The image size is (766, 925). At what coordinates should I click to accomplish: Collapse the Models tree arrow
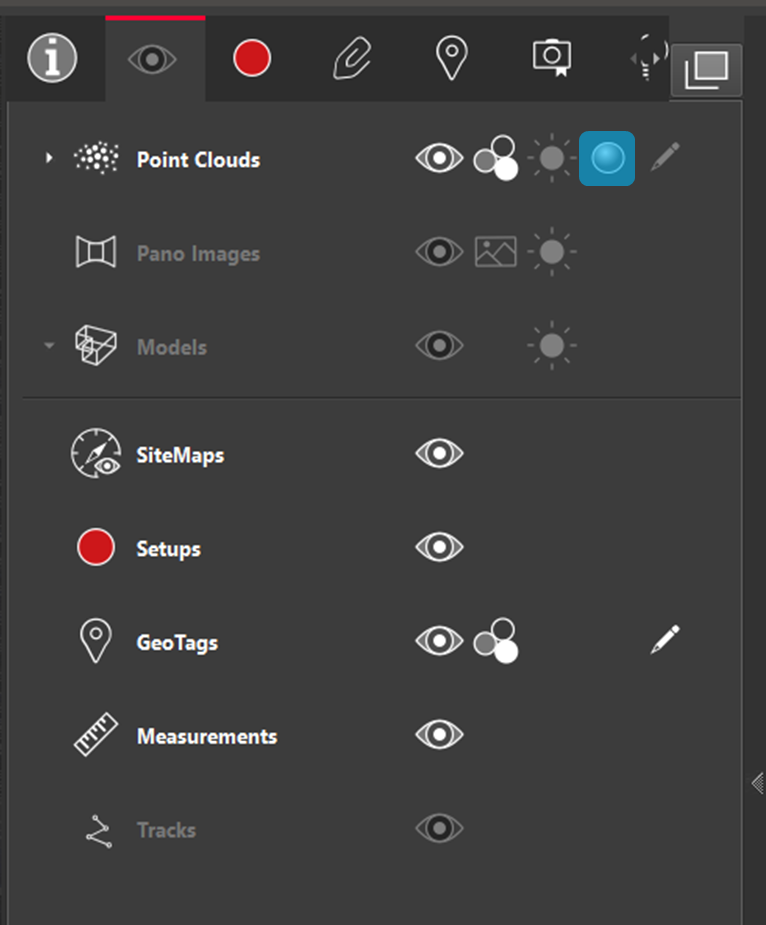point(49,347)
